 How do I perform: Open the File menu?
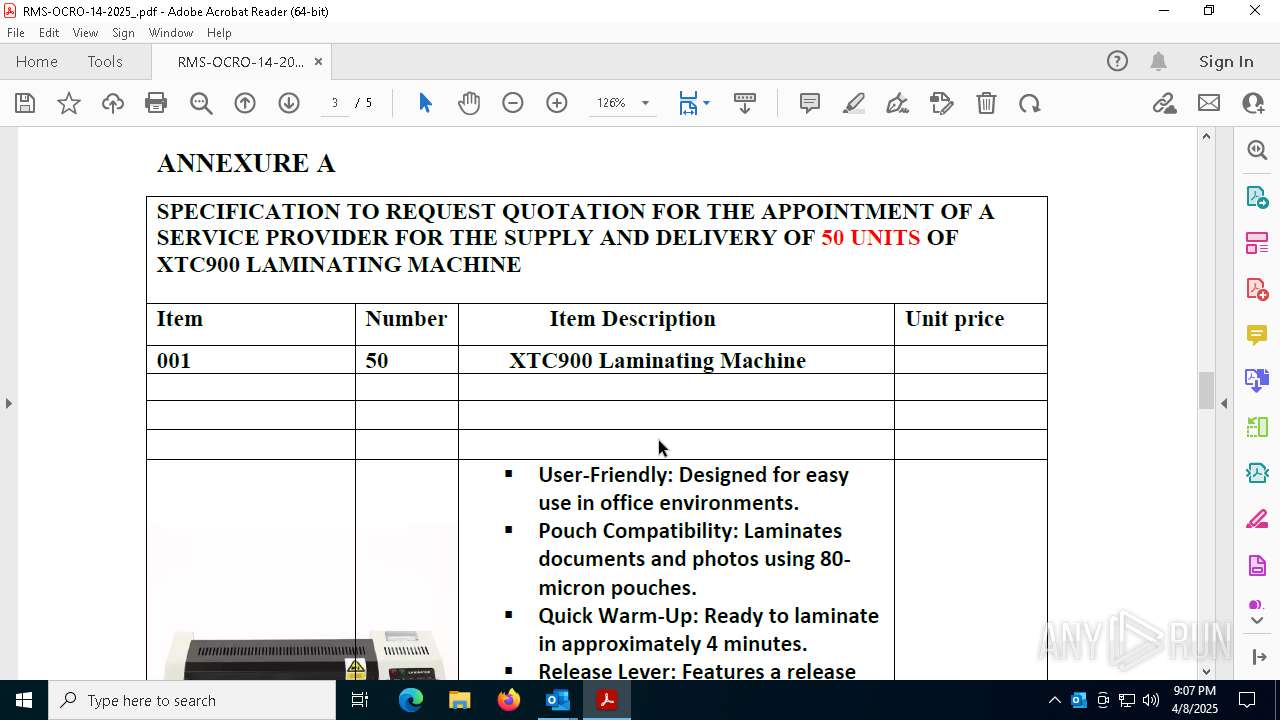[x=16, y=33]
